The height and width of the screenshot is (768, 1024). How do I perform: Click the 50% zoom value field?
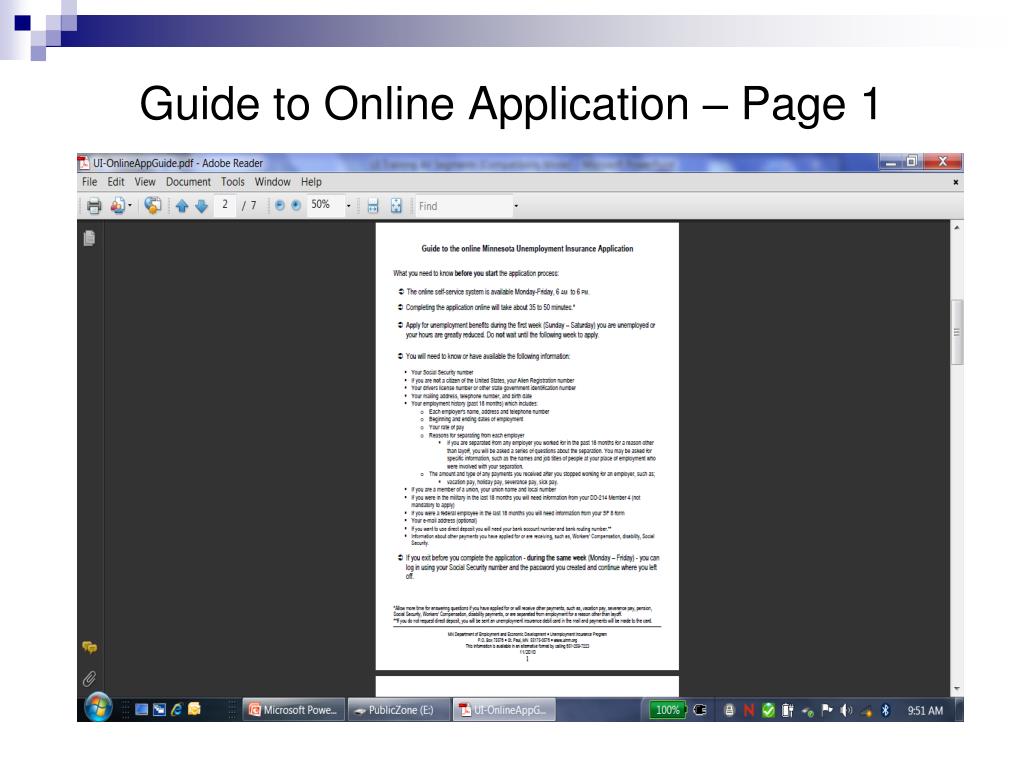[324, 205]
